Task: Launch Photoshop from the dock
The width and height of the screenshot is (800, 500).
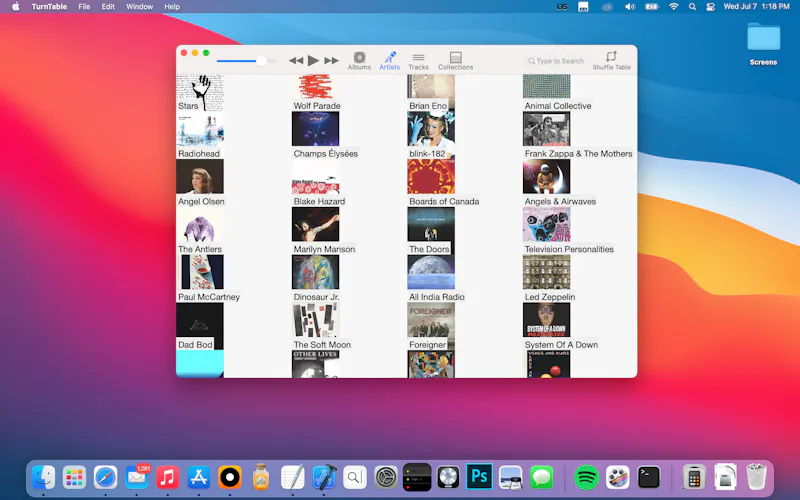Action: coord(479,477)
